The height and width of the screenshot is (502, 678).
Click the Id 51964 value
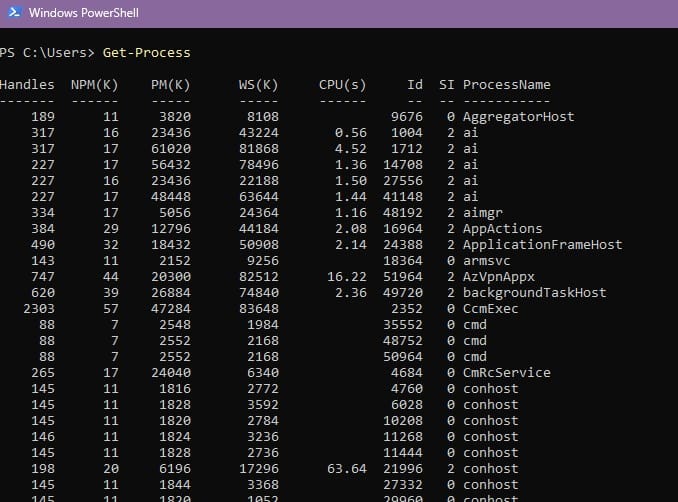pos(403,277)
